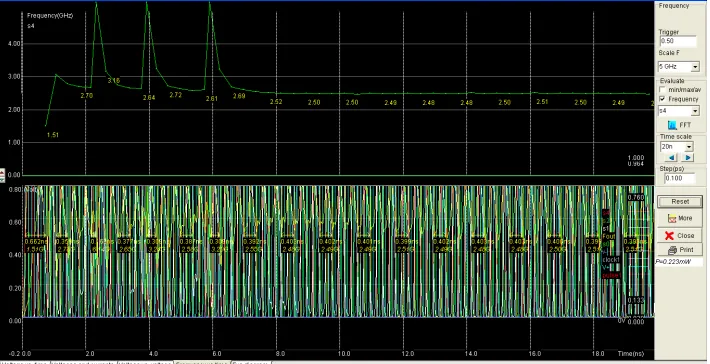Click the 18.0 time axis tick

click(598, 353)
